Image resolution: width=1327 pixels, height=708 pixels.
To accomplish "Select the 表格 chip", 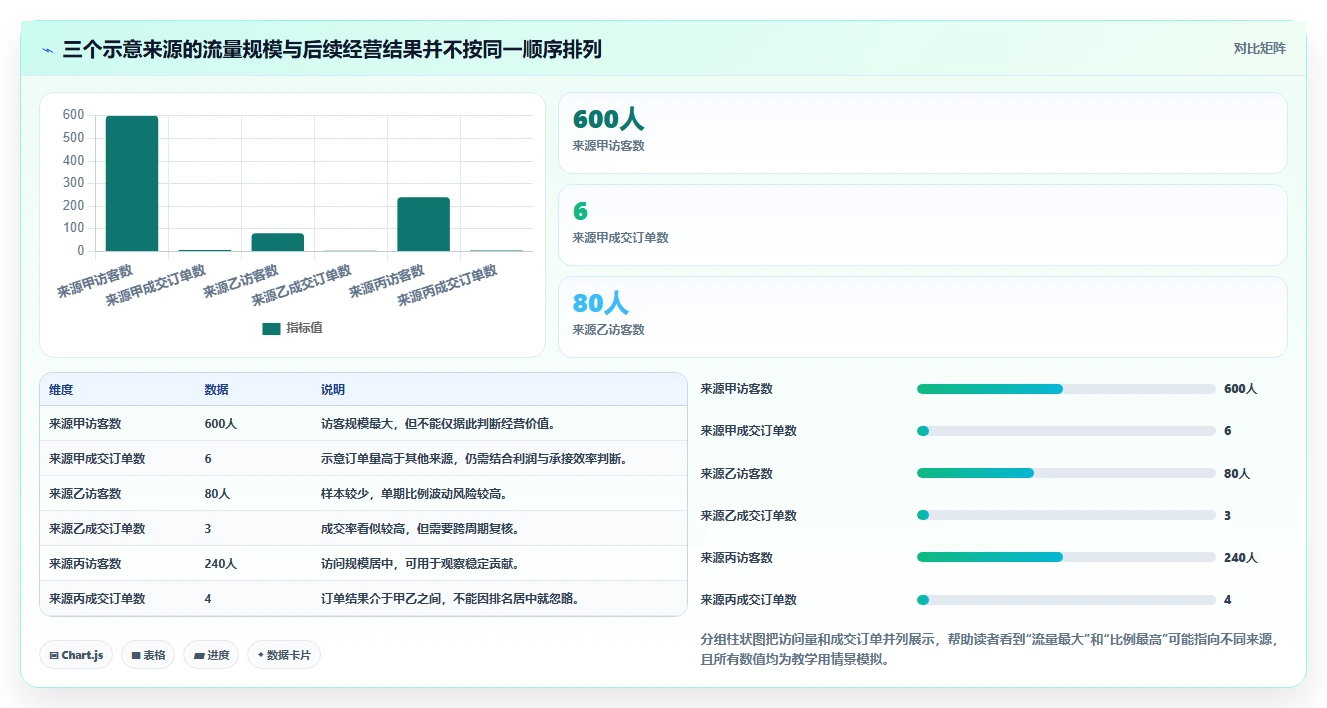I will tap(148, 655).
